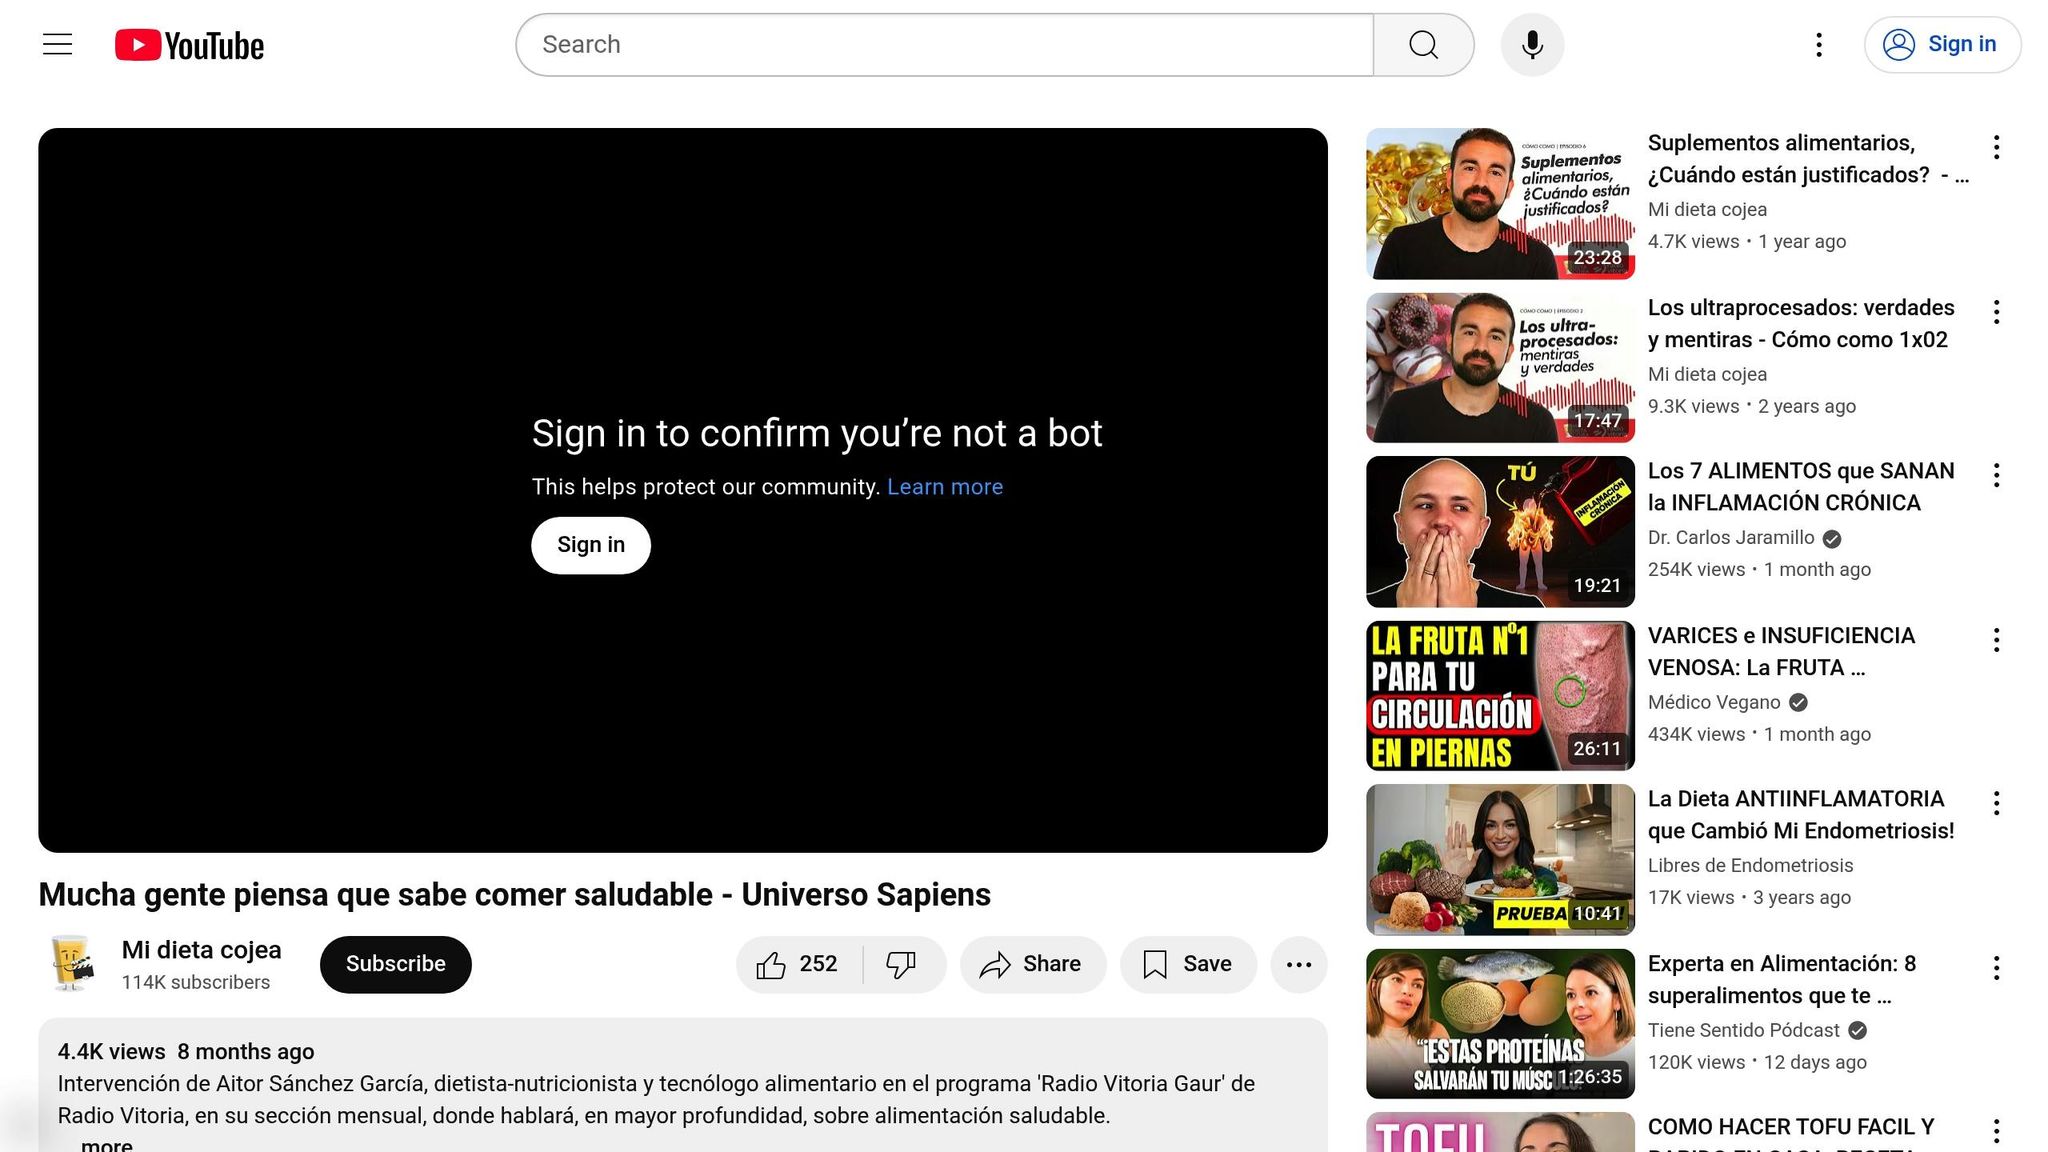
Task: Click the main video title text
Action: pos(514,895)
